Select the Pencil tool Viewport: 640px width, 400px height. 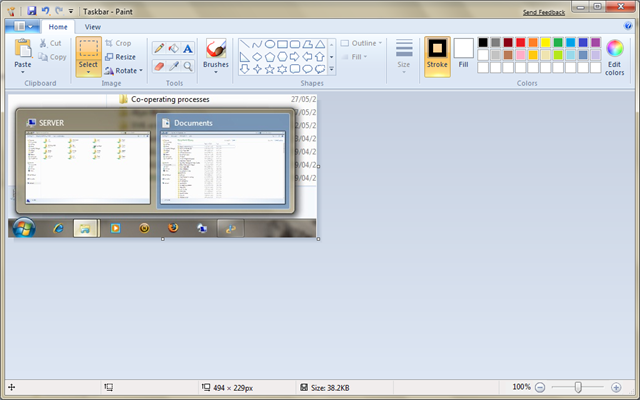pos(159,48)
